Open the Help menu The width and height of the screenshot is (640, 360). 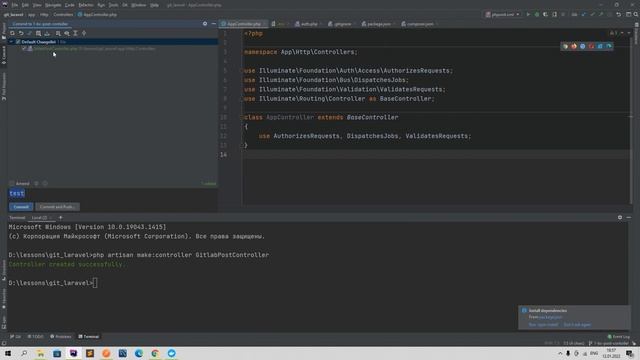tap(154, 5)
